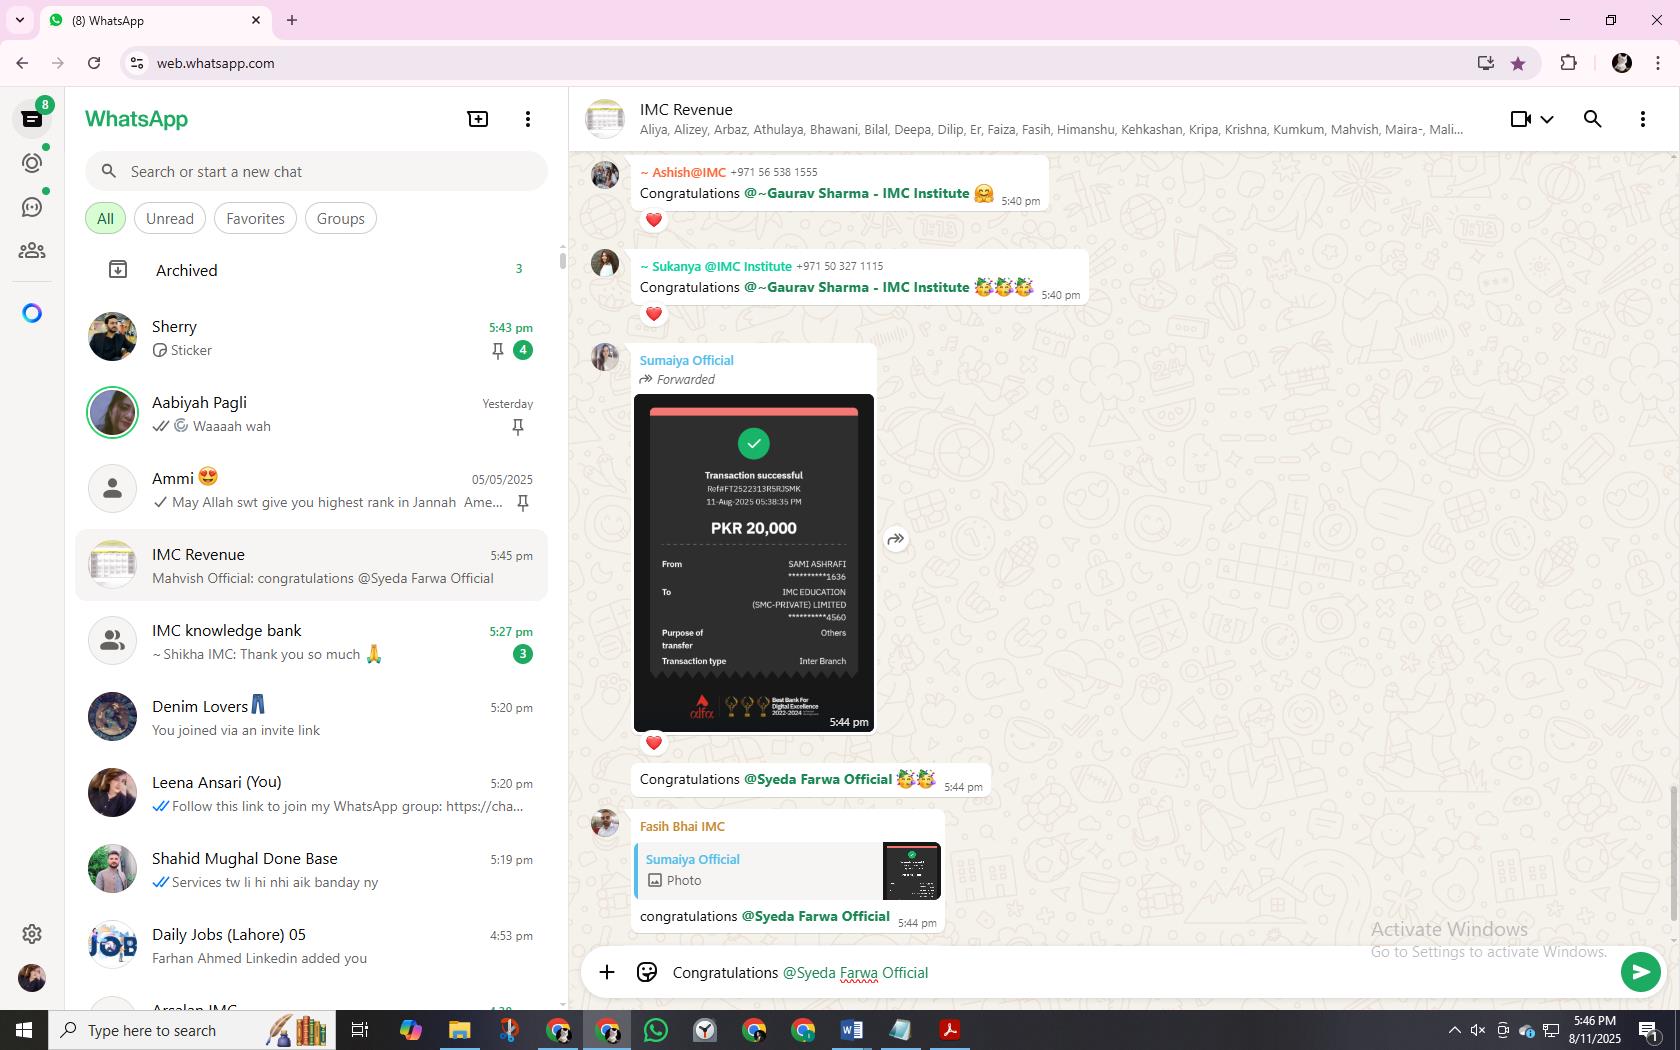Viewport: 1680px width, 1050px height.
Task: Open your profile picture in sidebar
Action: pyautogui.click(x=32, y=977)
